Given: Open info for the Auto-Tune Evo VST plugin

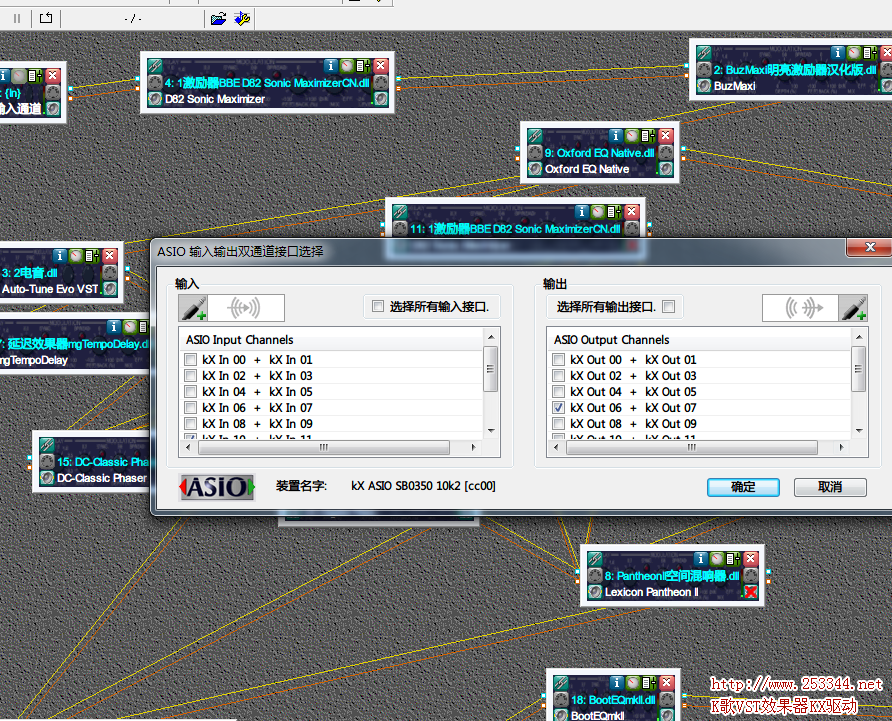Looking at the screenshot, I should (x=60, y=256).
